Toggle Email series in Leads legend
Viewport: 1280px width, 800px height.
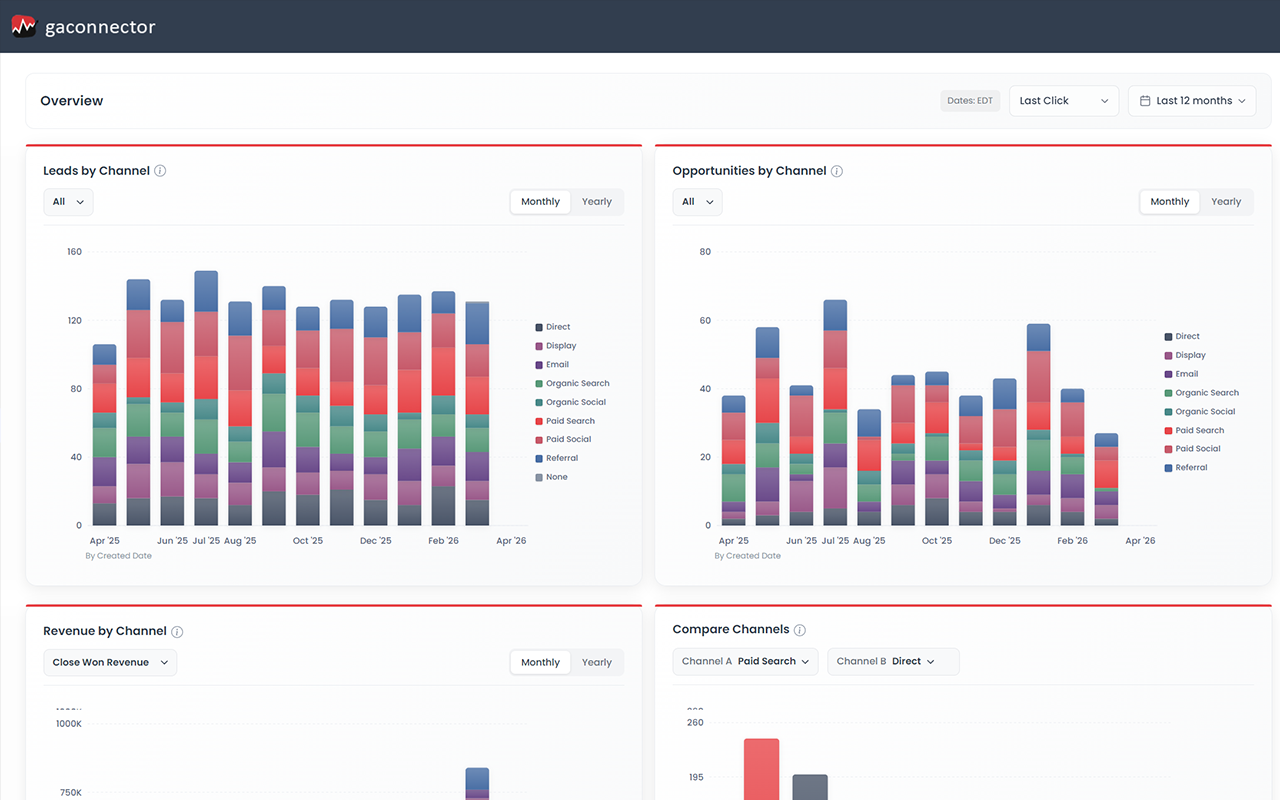point(552,365)
